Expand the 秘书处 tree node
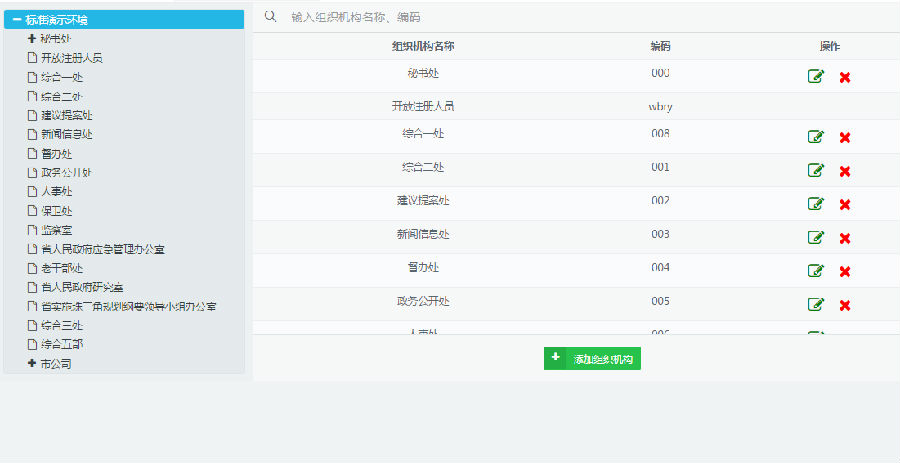Screen dimensions: 900x463 click(32, 38)
